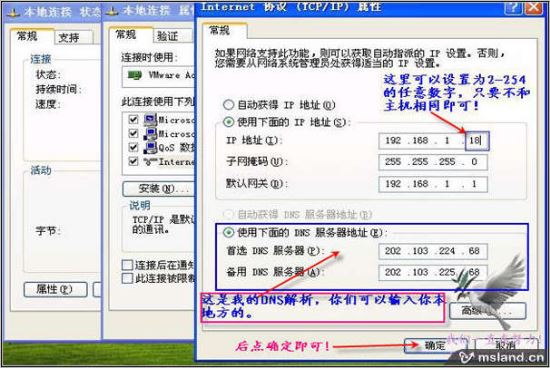550x368 pixels.
Task: Click the IP 地址 input field
Action: tap(433, 141)
